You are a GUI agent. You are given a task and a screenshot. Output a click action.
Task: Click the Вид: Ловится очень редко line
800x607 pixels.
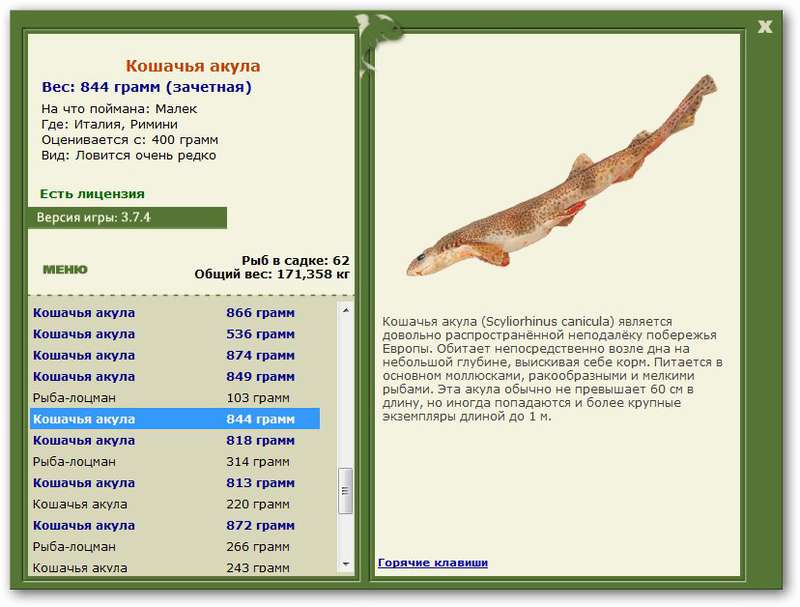[x=129, y=156]
